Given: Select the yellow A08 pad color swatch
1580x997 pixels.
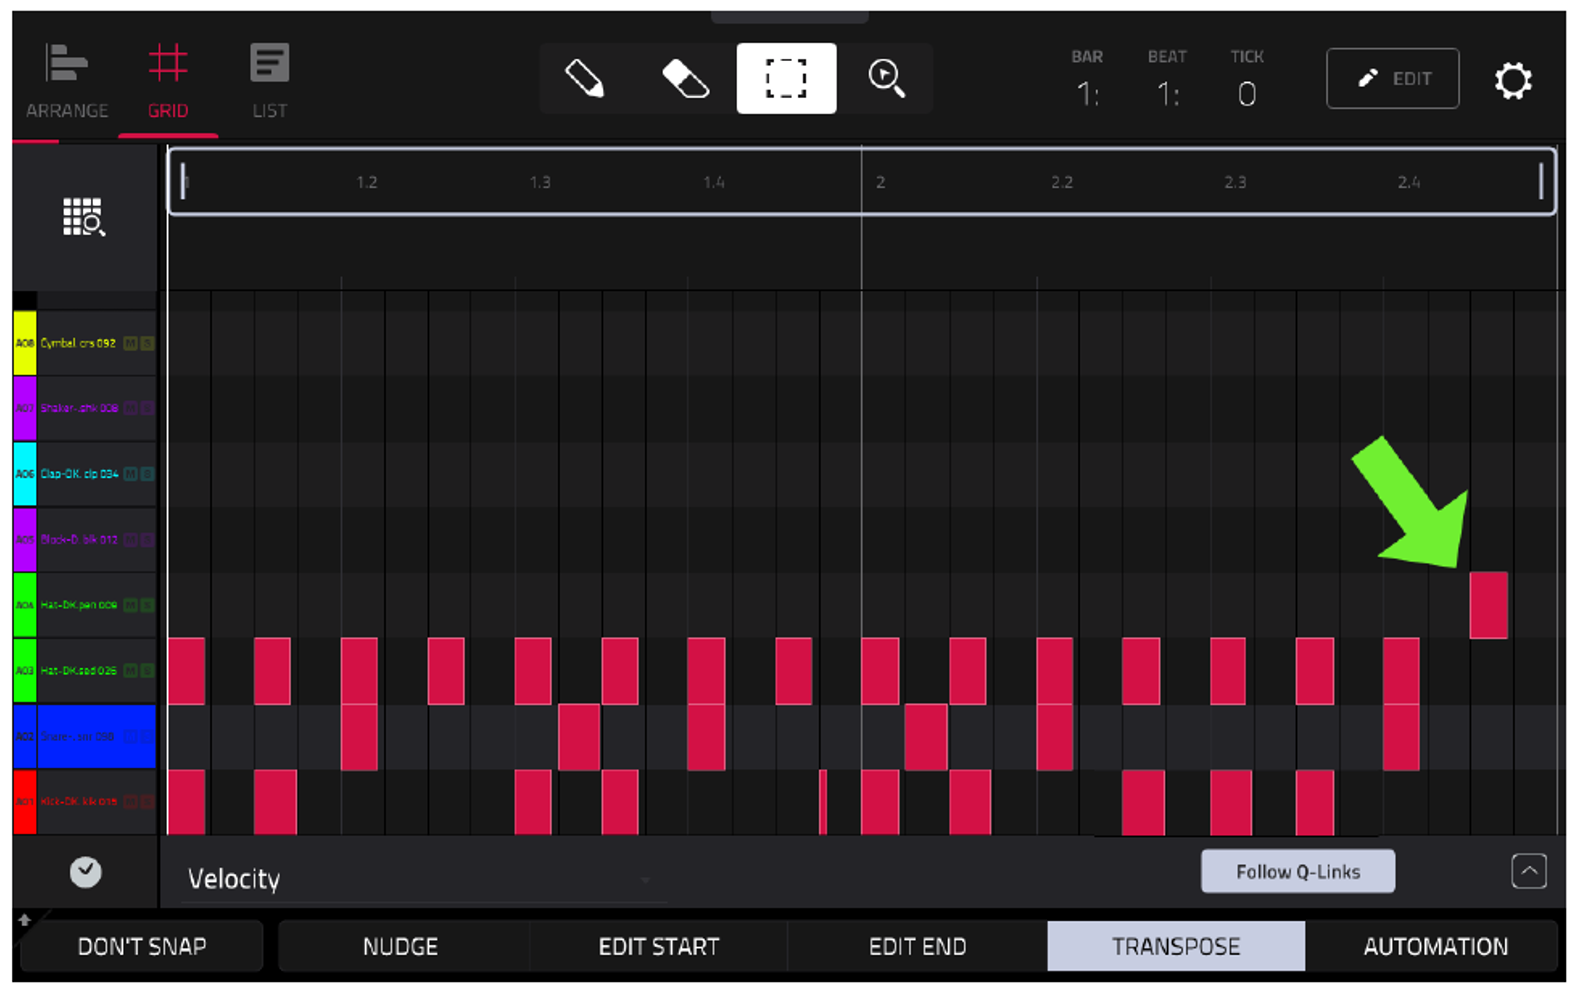Looking at the screenshot, I should [x=25, y=343].
